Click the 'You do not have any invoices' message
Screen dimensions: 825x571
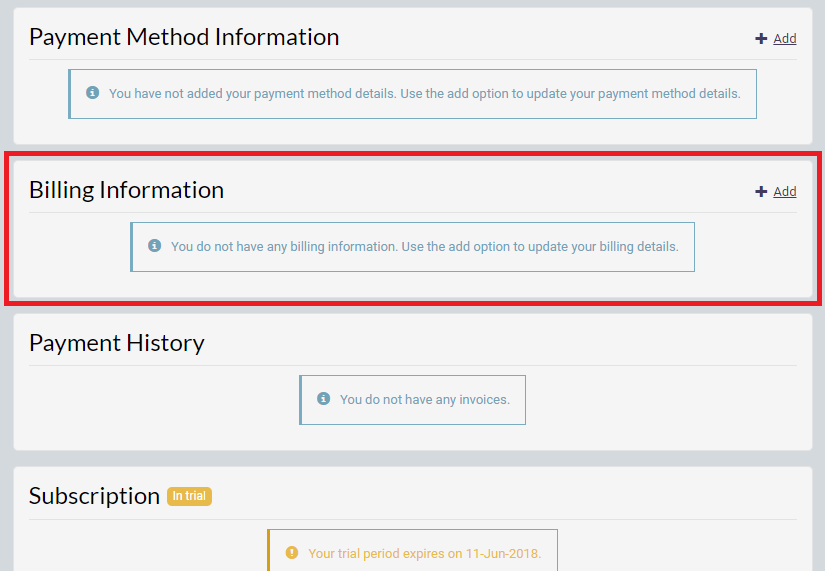click(x=425, y=400)
